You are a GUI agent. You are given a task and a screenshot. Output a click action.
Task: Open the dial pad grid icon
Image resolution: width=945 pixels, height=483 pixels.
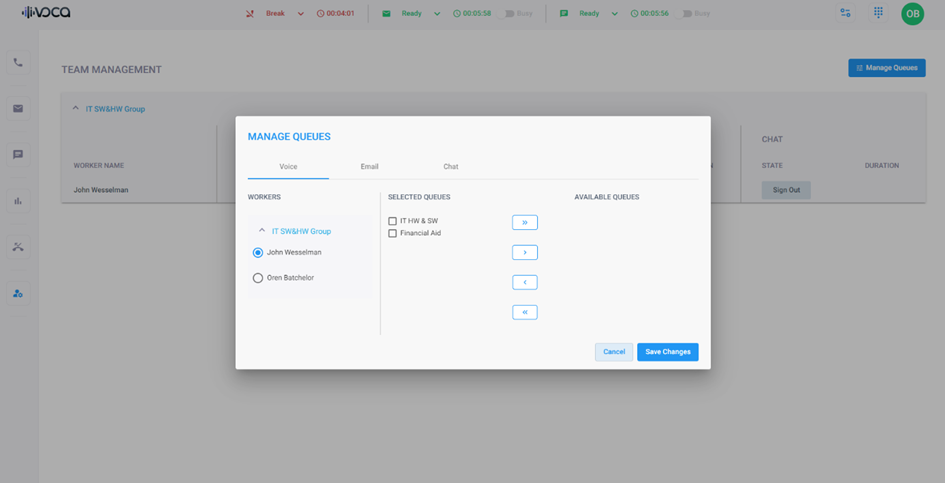(x=878, y=13)
